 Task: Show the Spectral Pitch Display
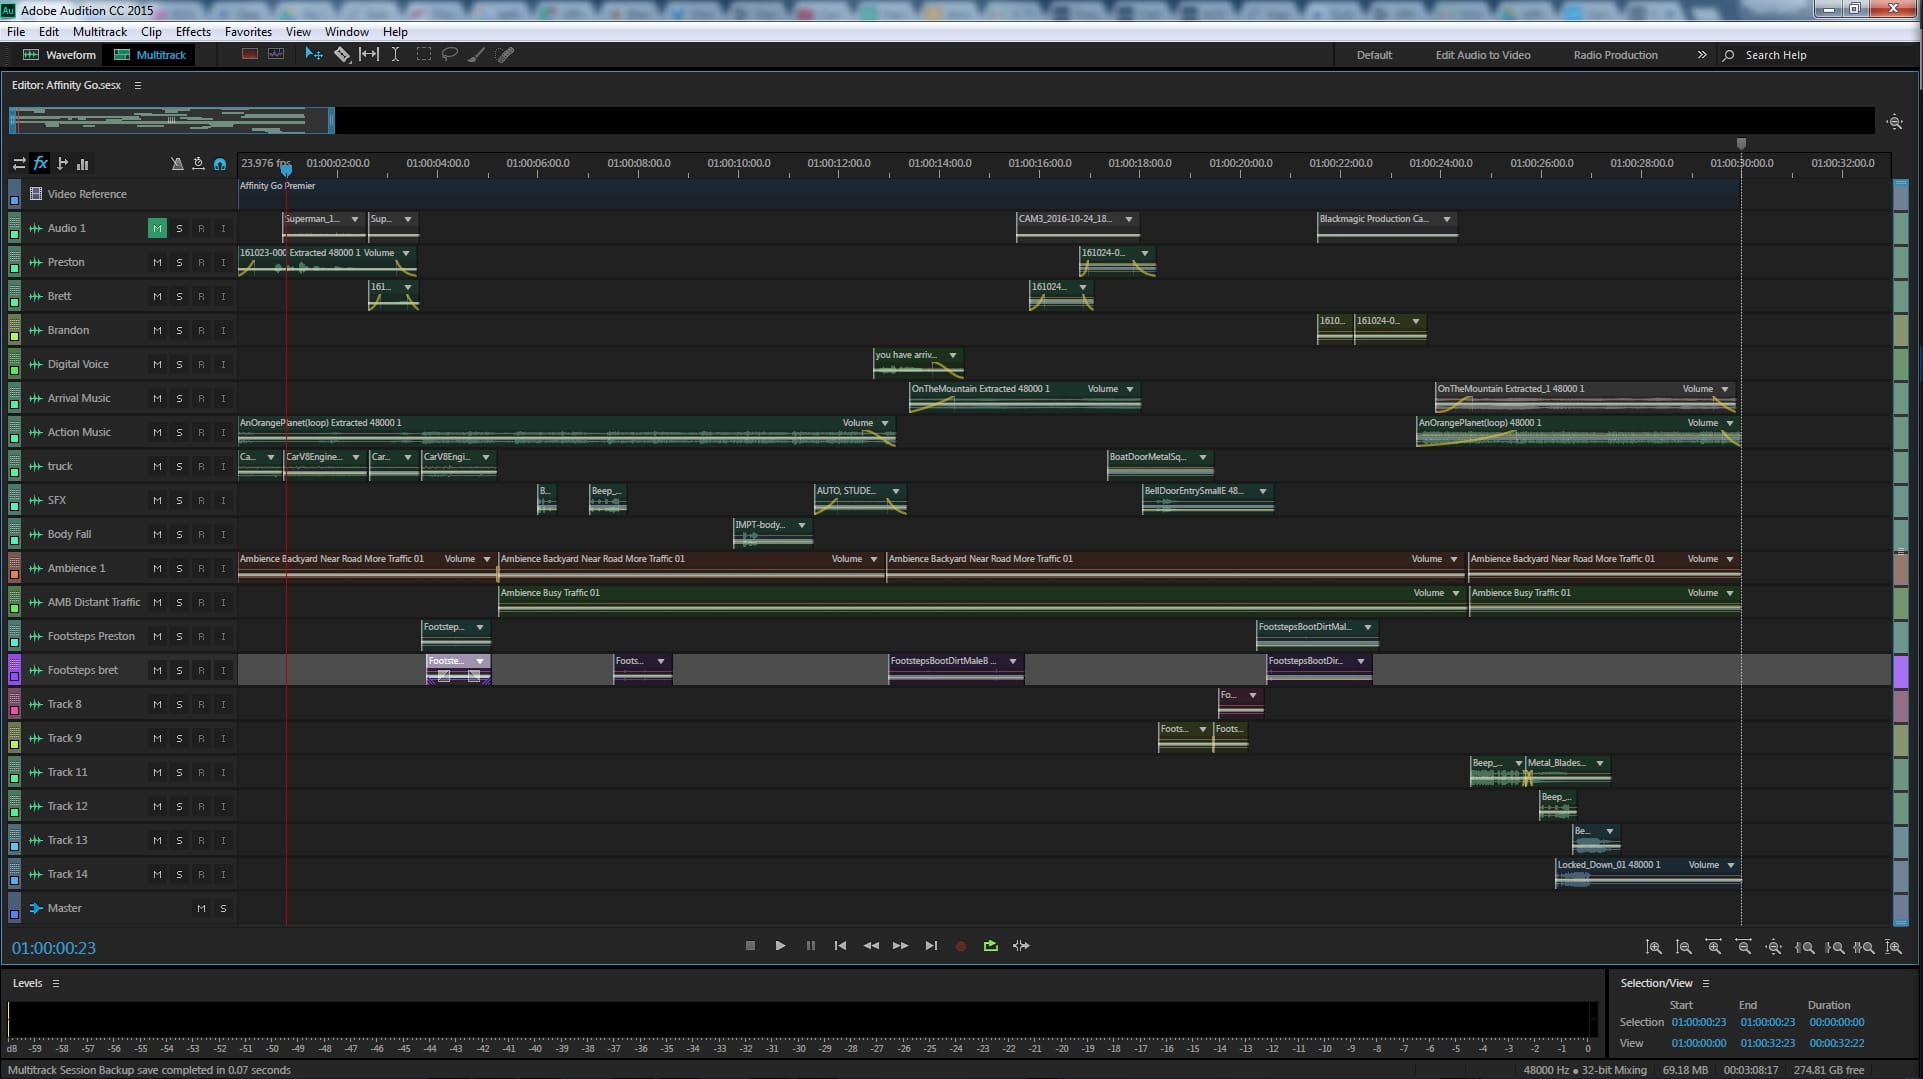[x=276, y=54]
